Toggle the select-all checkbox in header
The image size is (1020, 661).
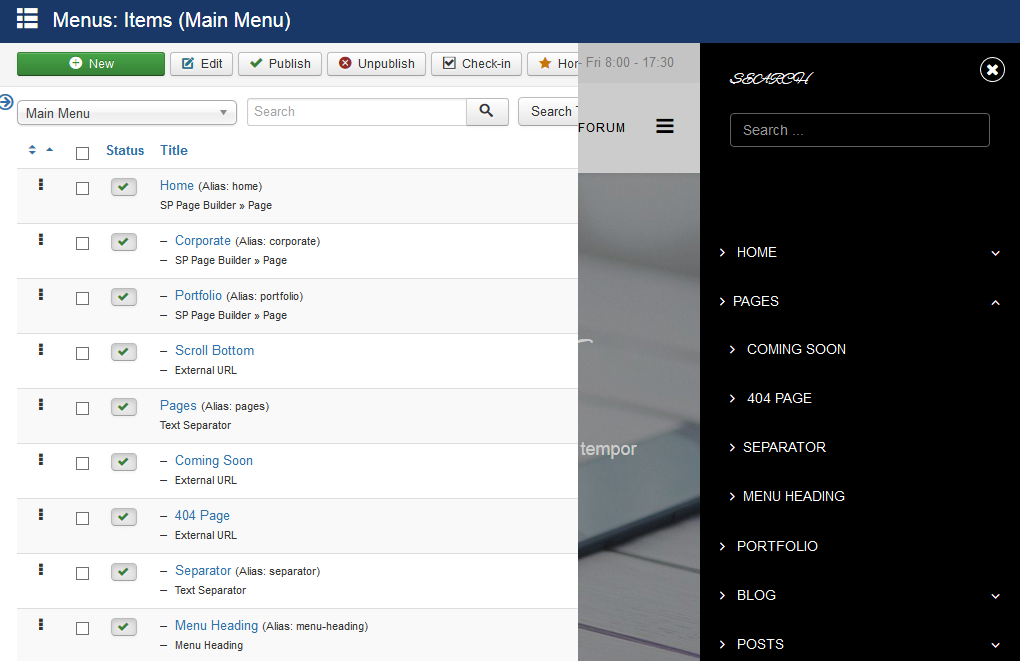click(83, 154)
